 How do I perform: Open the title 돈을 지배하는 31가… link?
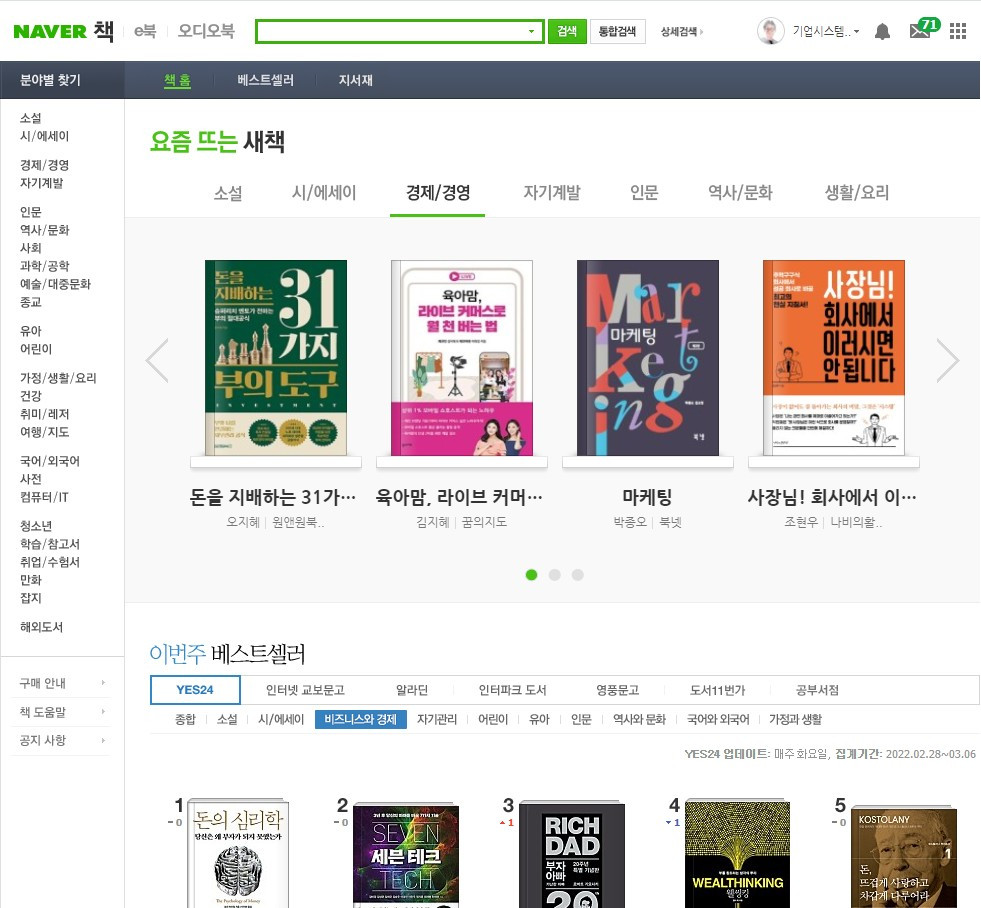click(273, 497)
